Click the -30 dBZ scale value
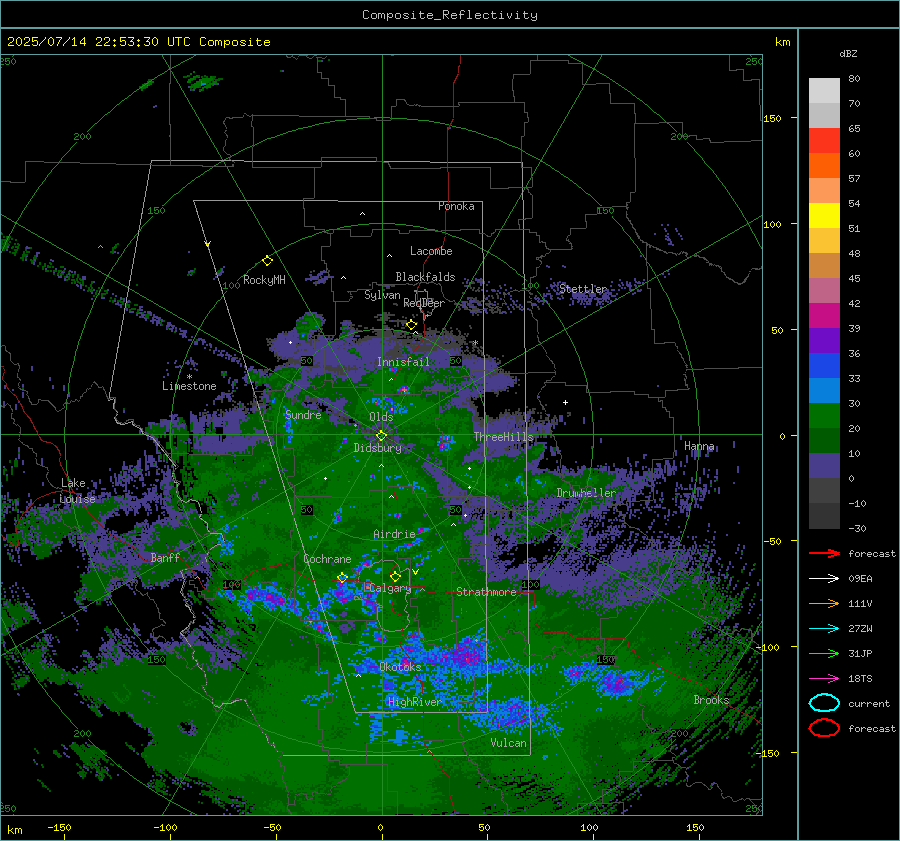 tap(857, 528)
